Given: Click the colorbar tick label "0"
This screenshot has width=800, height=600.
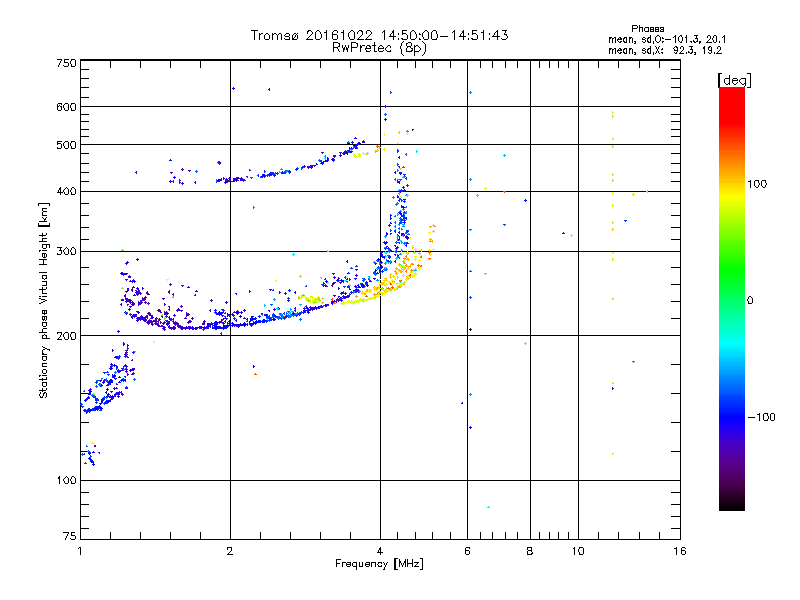Looking at the screenshot, I should pyautogui.click(x=750, y=300).
